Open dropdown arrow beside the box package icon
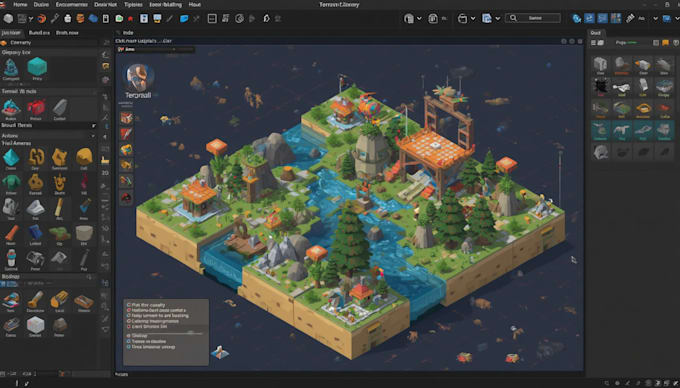The image size is (680, 388). tap(473, 19)
